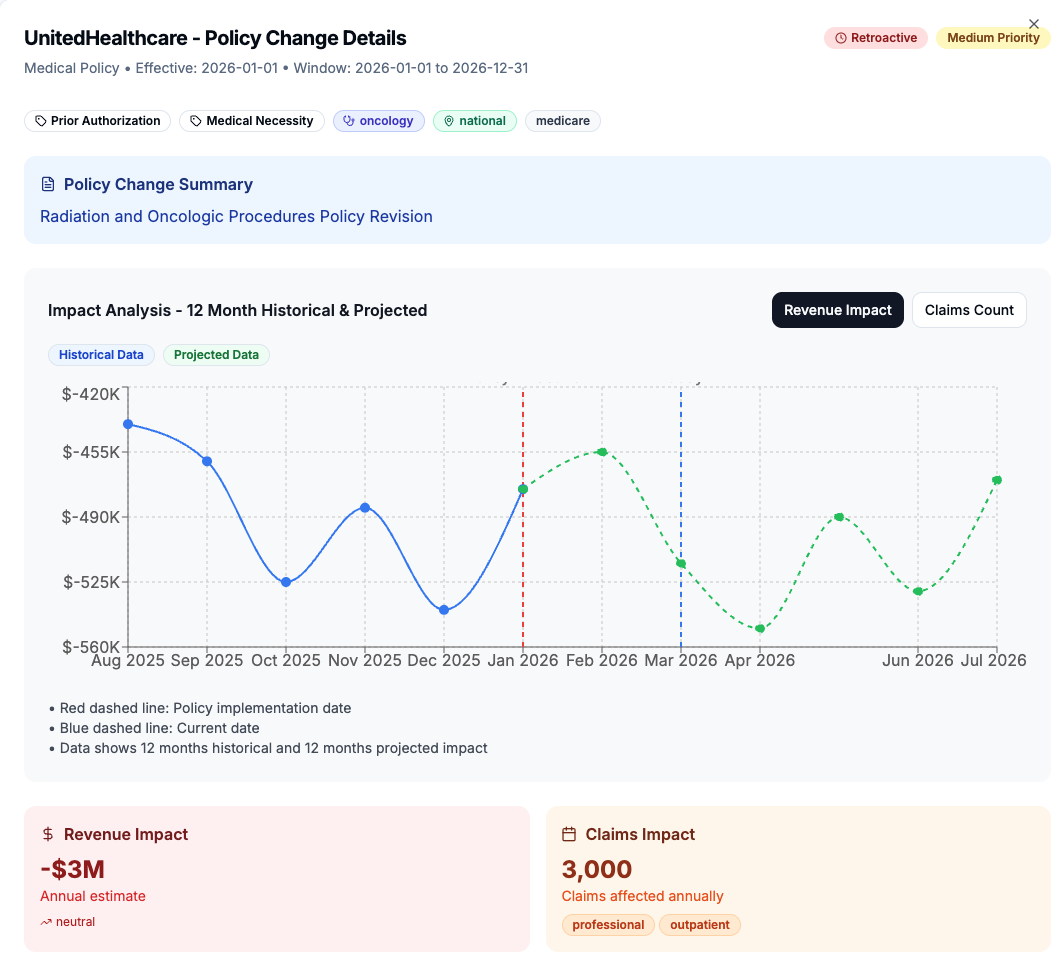
Task: Click the $-560K y-axis label
Action: tap(91, 647)
